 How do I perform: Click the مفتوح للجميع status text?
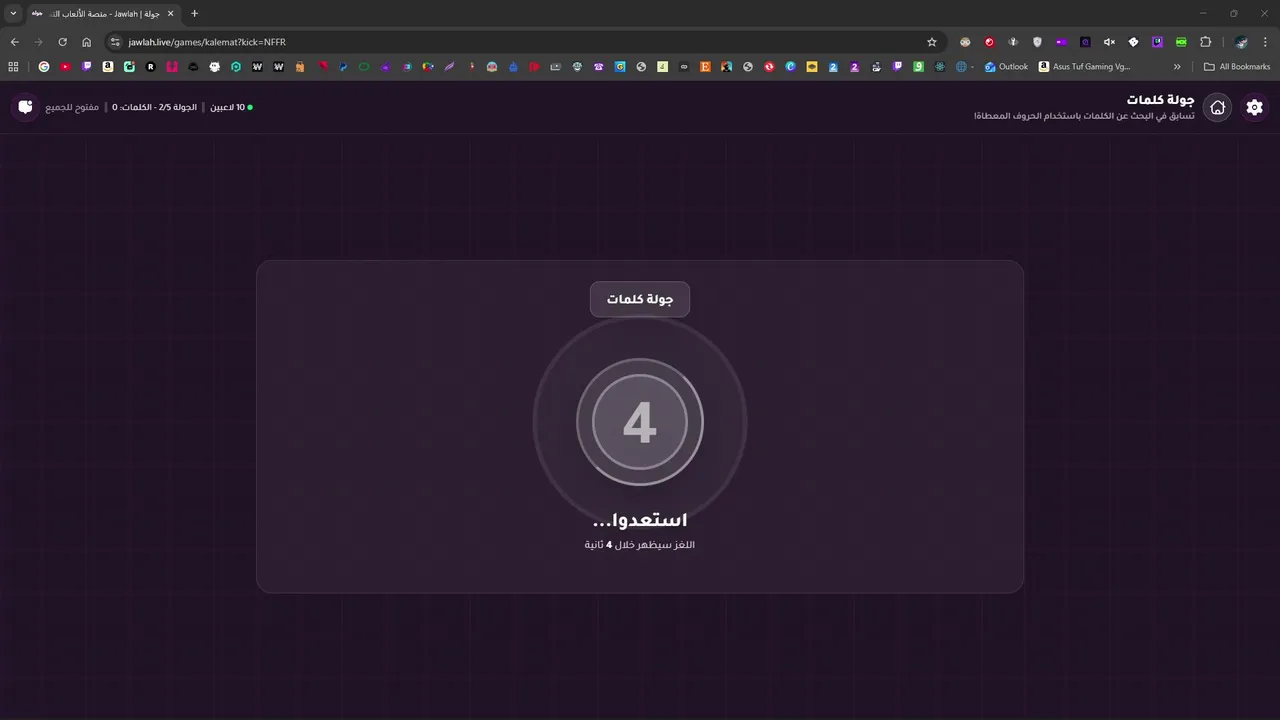click(x=72, y=107)
